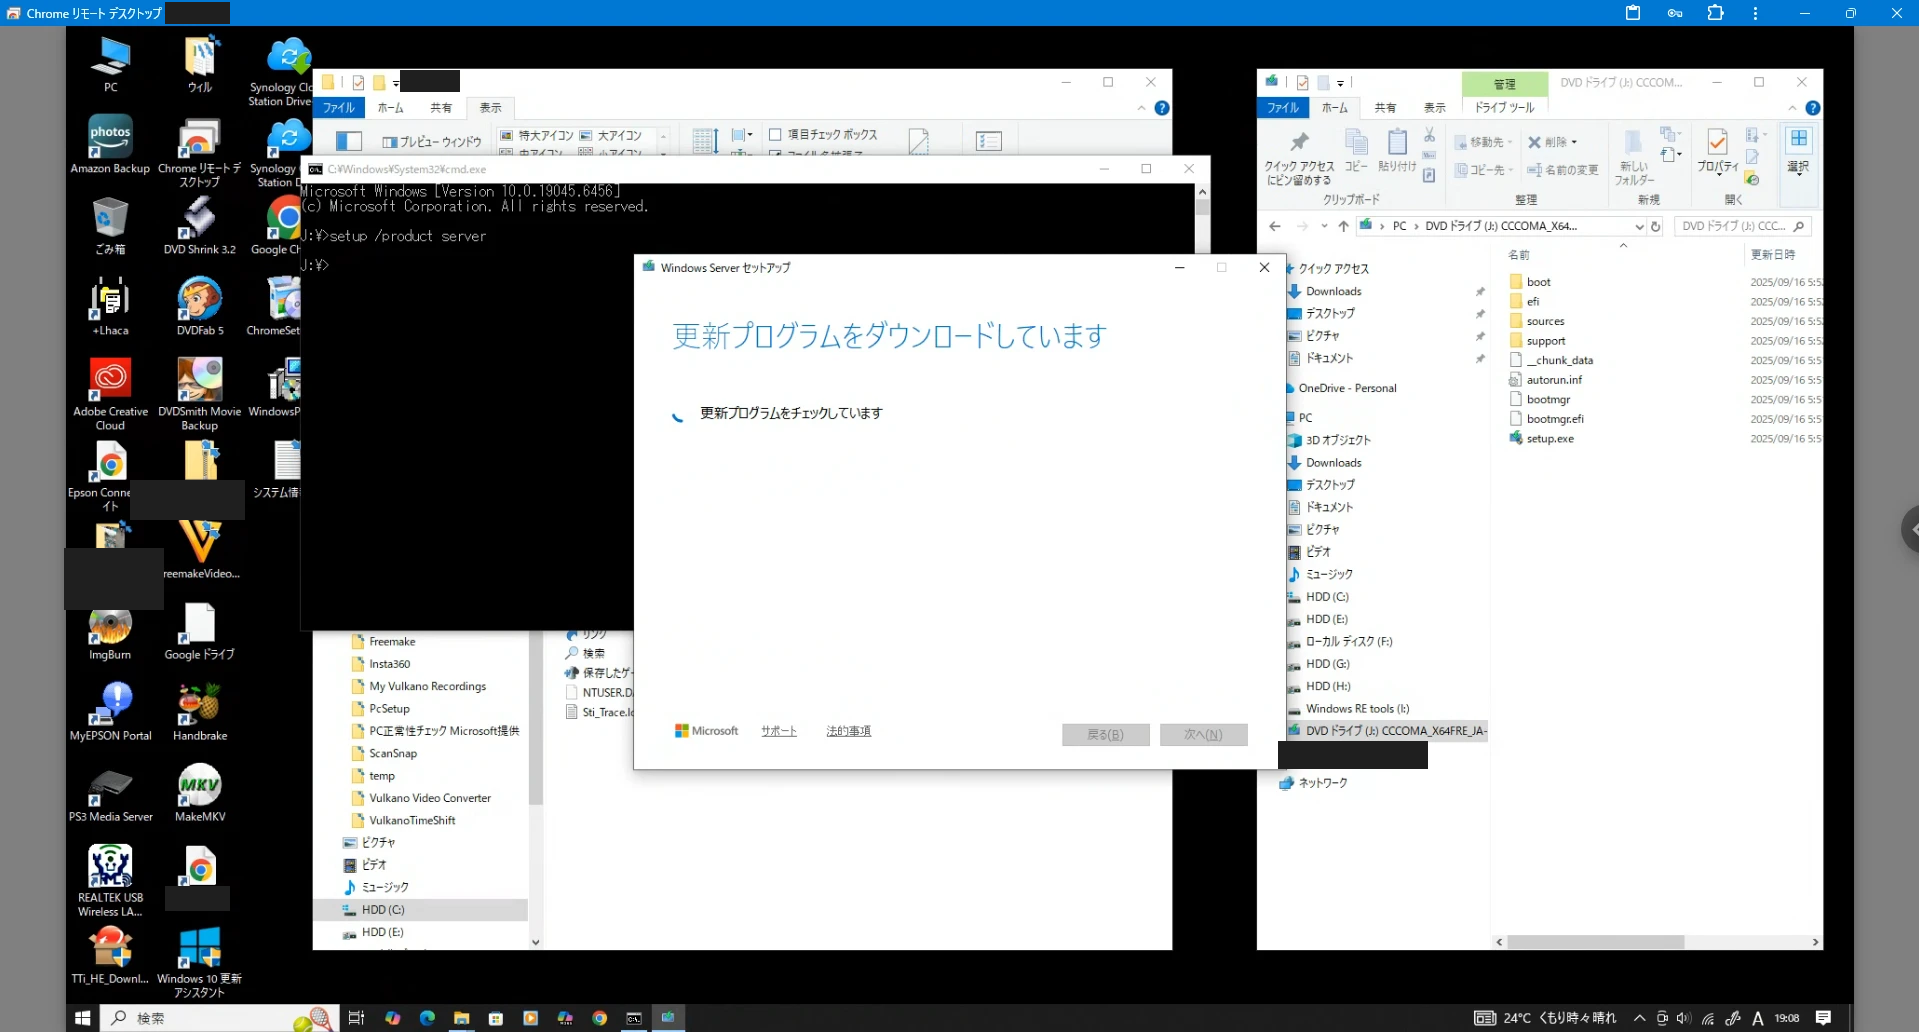Image resolution: width=1919 pixels, height=1032 pixels.
Task: Open the Amazon Backup photos desktop icon
Action: point(110,143)
